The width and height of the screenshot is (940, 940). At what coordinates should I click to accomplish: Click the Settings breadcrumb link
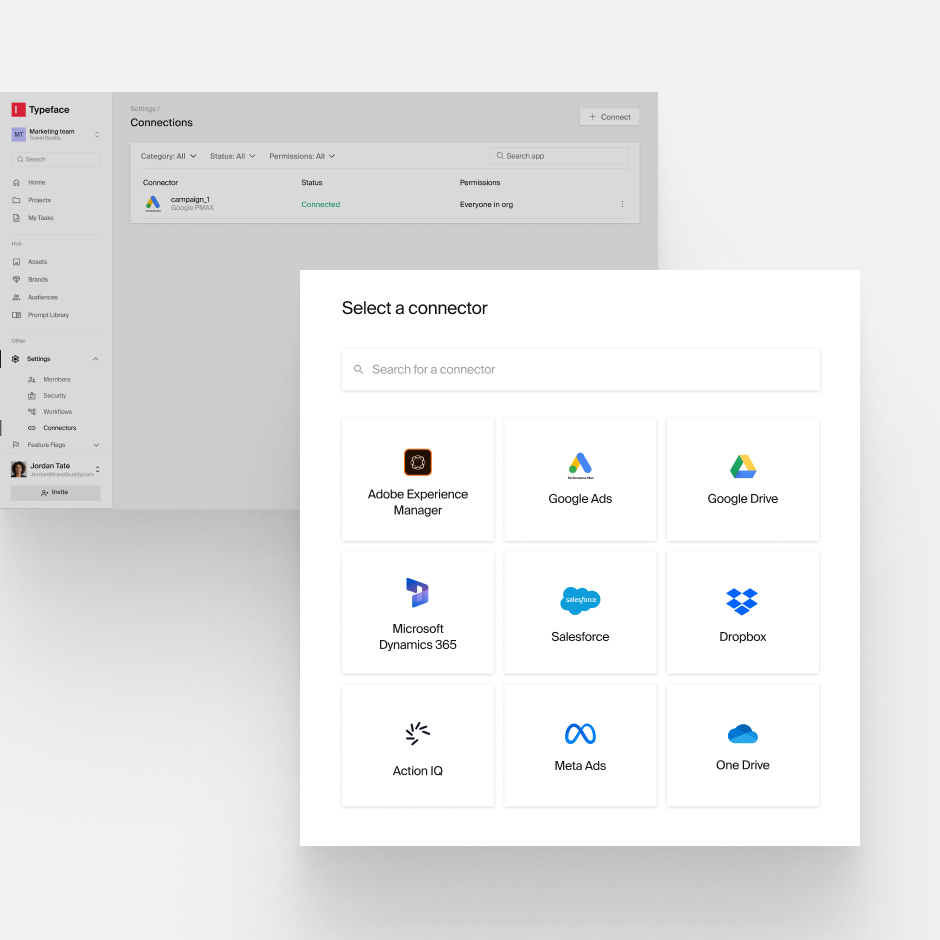click(143, 109)
